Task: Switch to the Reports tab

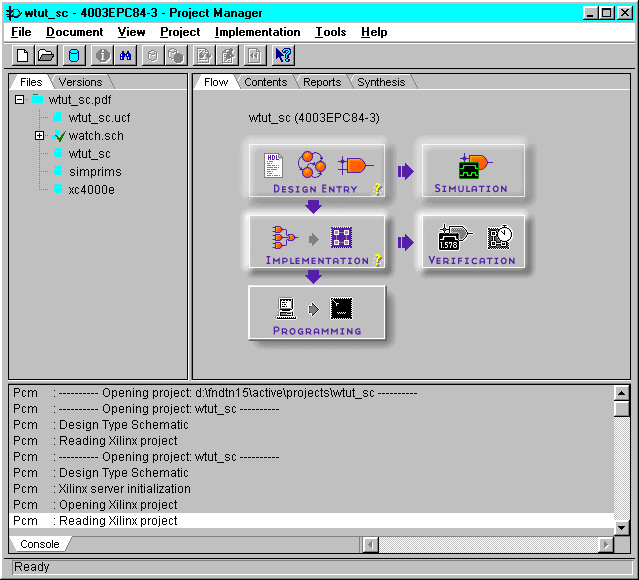Action: pos(322,82)
